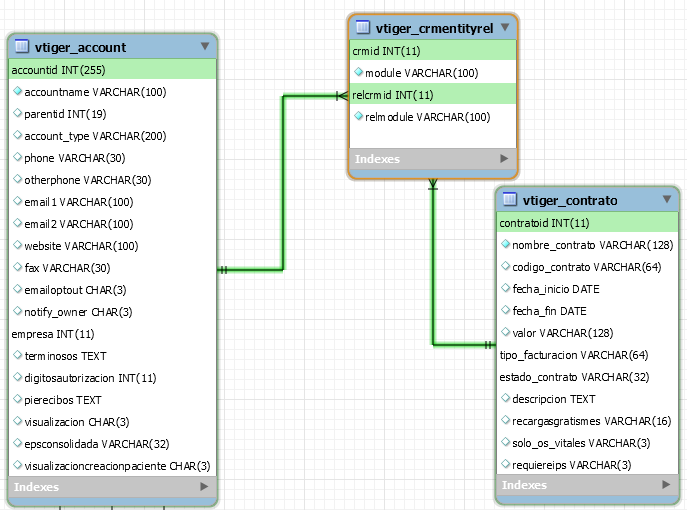Select the epsconsolidada VARCHAR(32) column
Image resolution: width=687 pixels, height=510 pixels.
coord(112,444)
